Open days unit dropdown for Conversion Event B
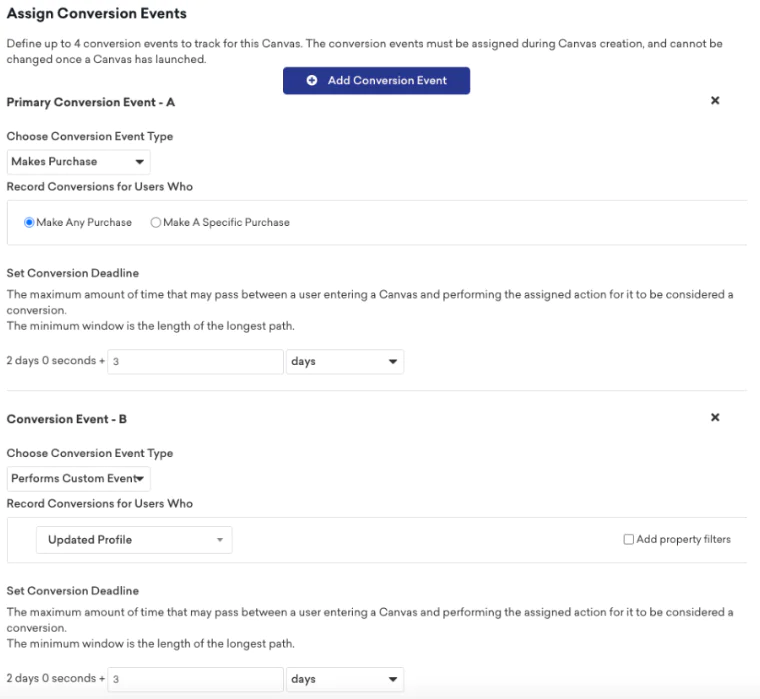The width and height of the screenshot is (760, 699). (344, 680)
